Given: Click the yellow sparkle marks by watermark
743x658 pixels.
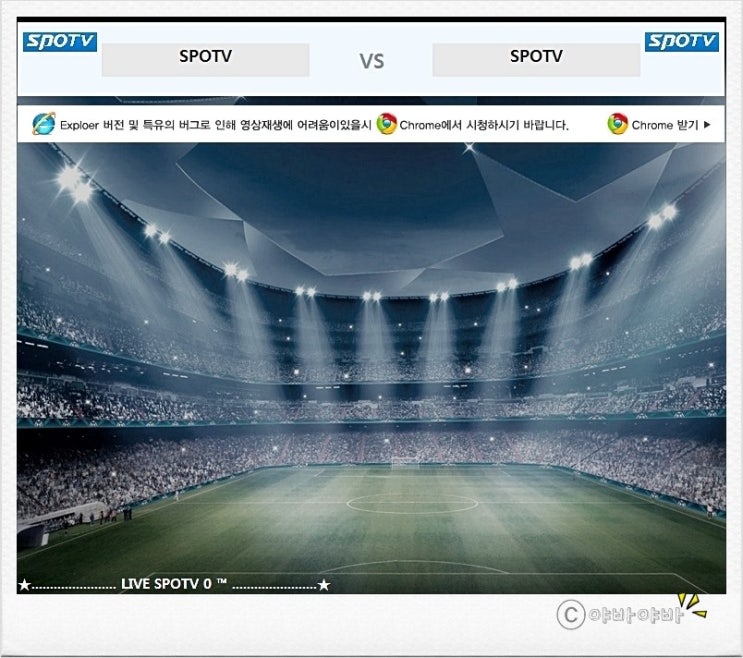Looking at the screenshot, I should 692,605.
